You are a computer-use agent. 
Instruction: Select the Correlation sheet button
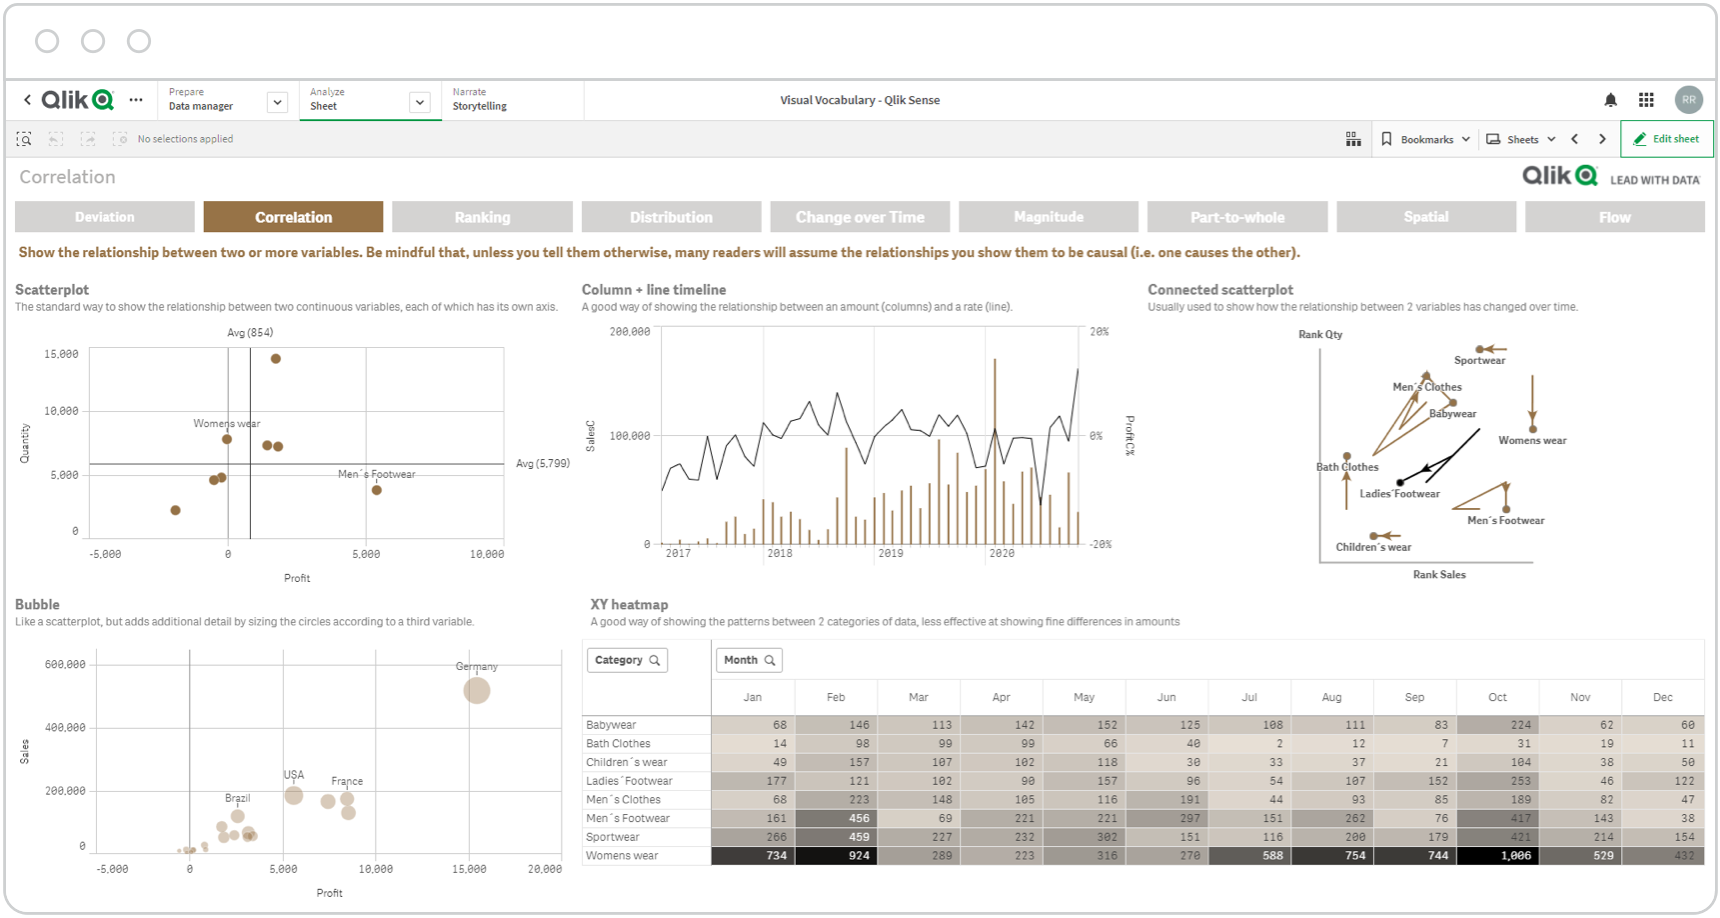[293, 217]
